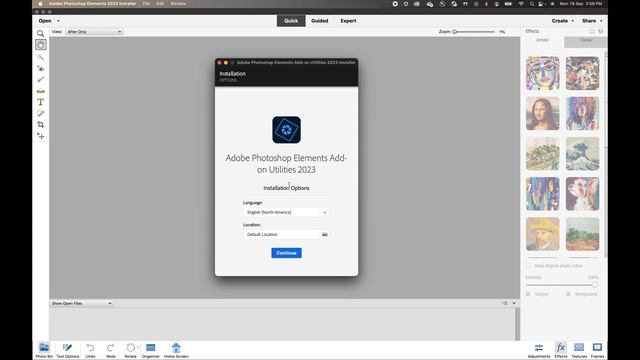Screen dimensions: 640x360
Task: Toggle the Subject checkbox
Action: pyautogui.click(x=528, y=294)
